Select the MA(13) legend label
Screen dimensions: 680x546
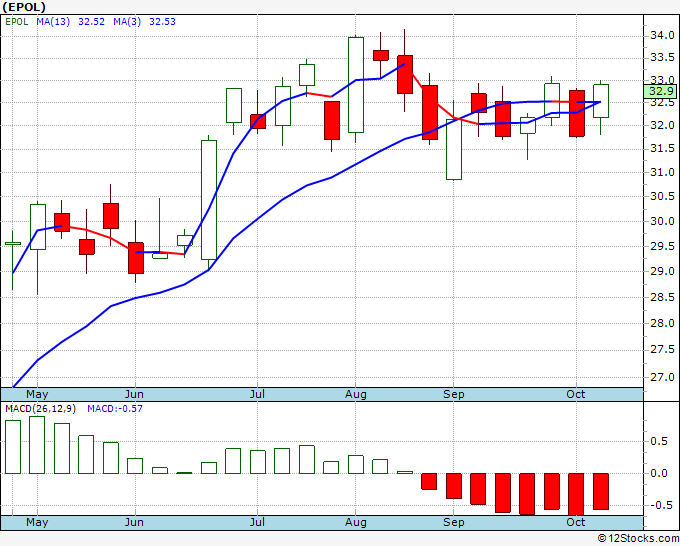[x=53, y=22]
